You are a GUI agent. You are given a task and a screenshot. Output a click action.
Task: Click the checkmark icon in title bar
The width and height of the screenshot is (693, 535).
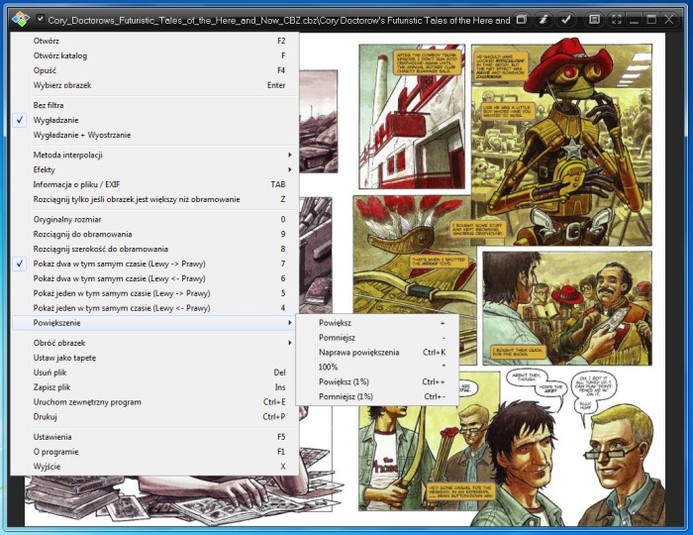pyautogui.click(x=565, y=19)
